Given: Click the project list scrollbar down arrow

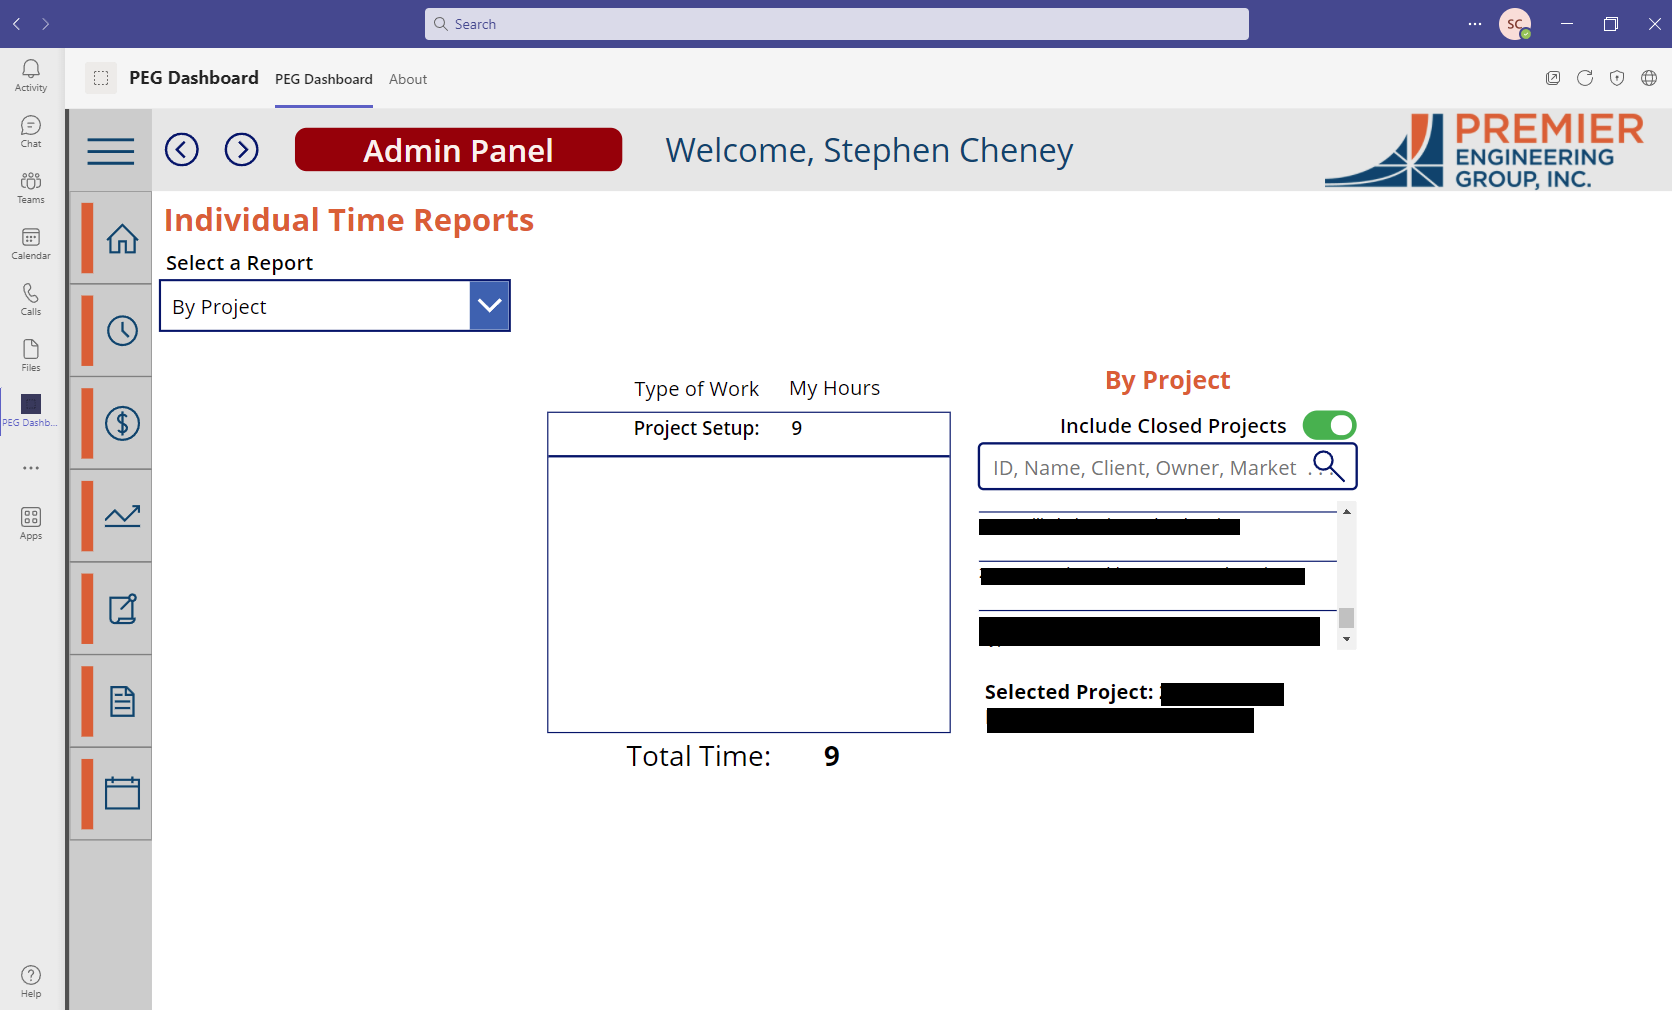Looking at the screenshot, I should [1346, 639].
